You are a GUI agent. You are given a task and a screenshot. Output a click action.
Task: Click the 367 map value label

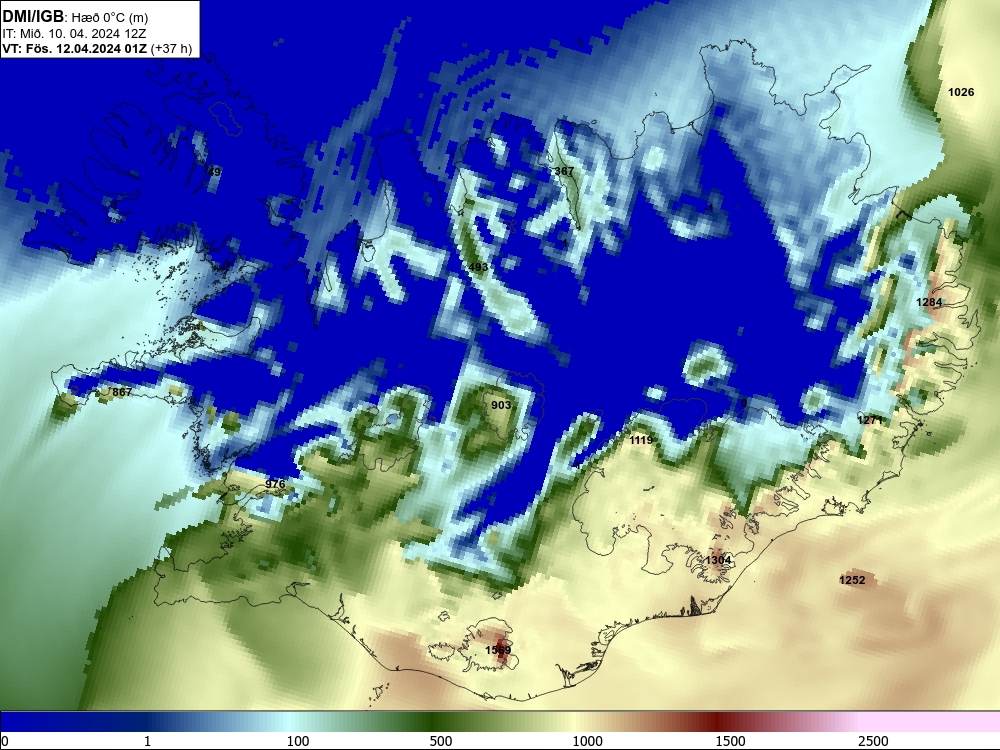point(564,171)
